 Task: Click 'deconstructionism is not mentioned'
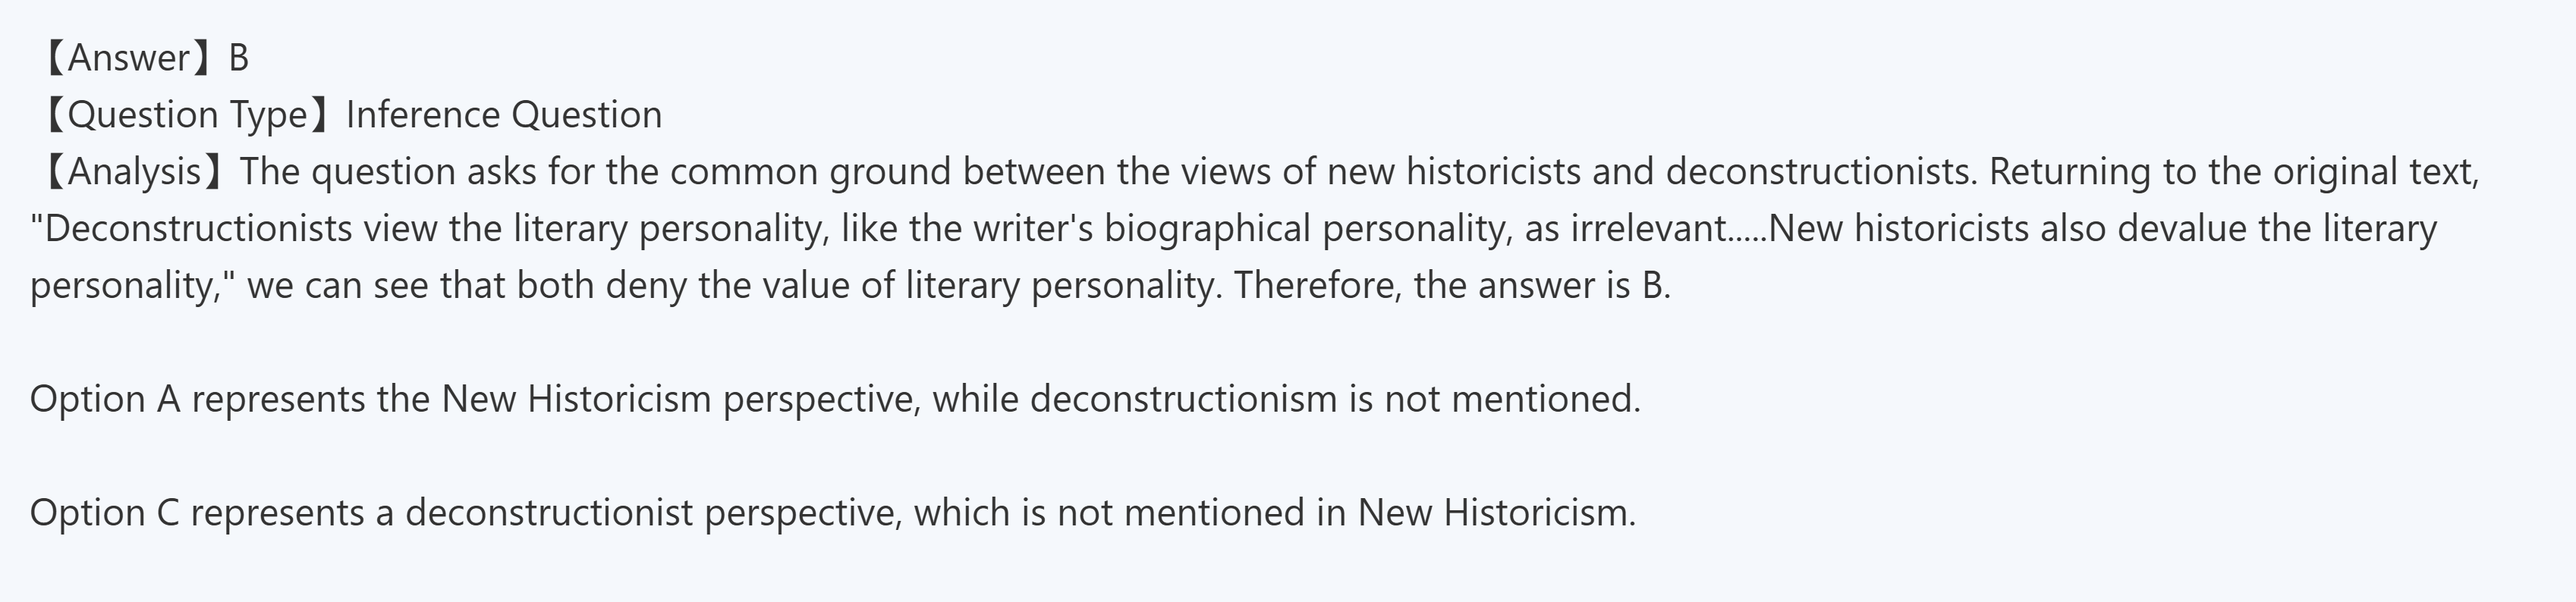[x=1334, y=399]
